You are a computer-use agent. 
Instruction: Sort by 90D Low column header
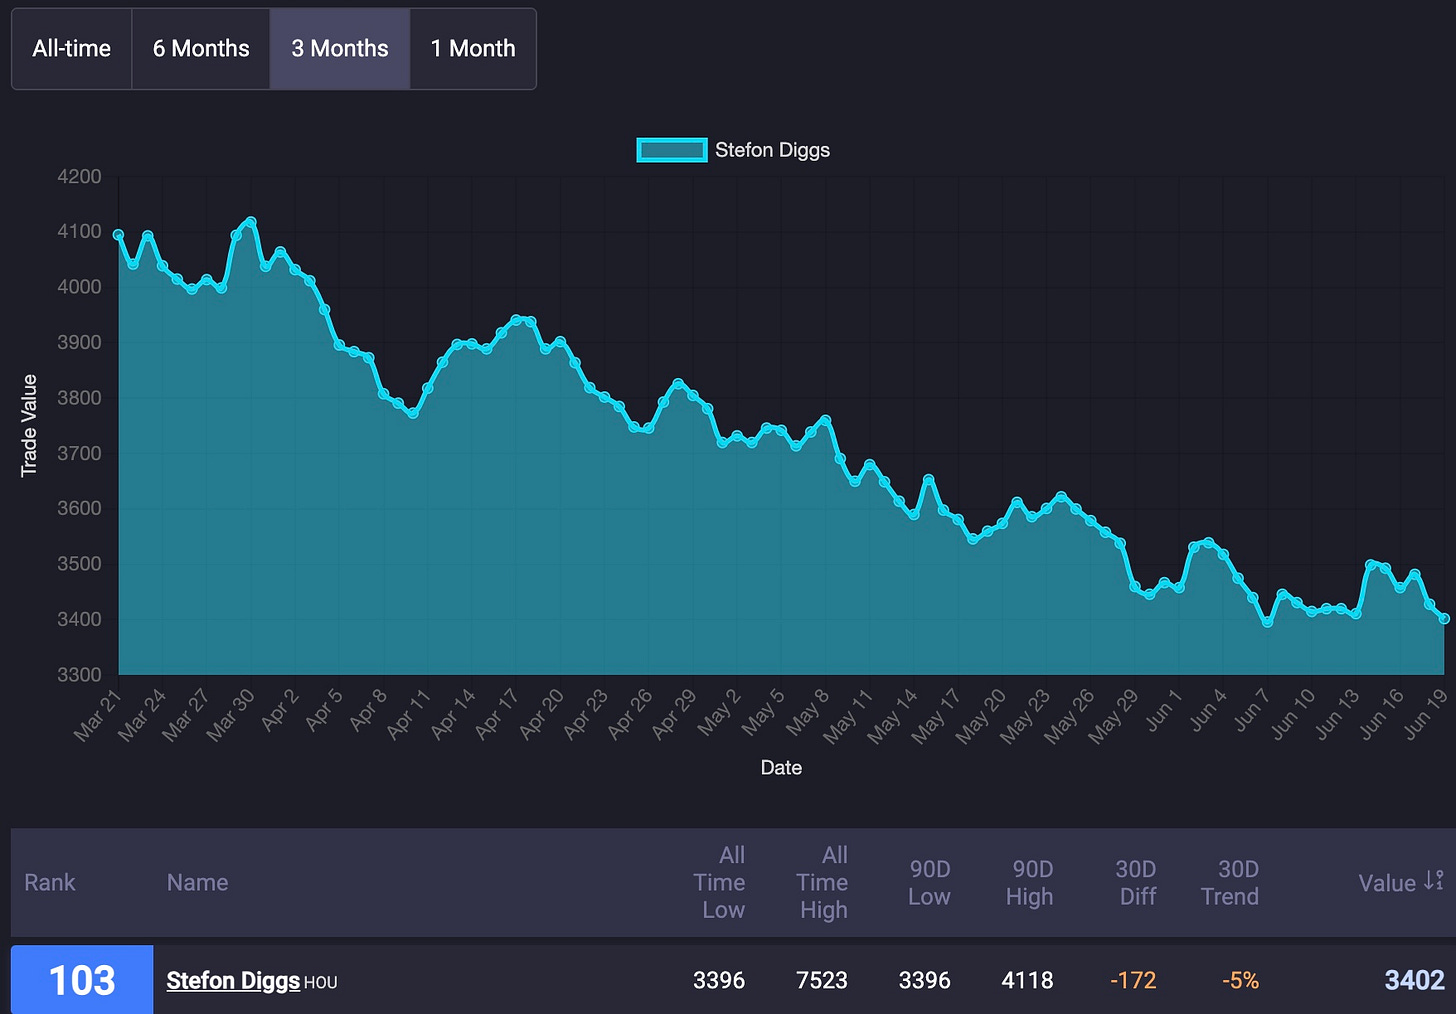tap(929, 883)
